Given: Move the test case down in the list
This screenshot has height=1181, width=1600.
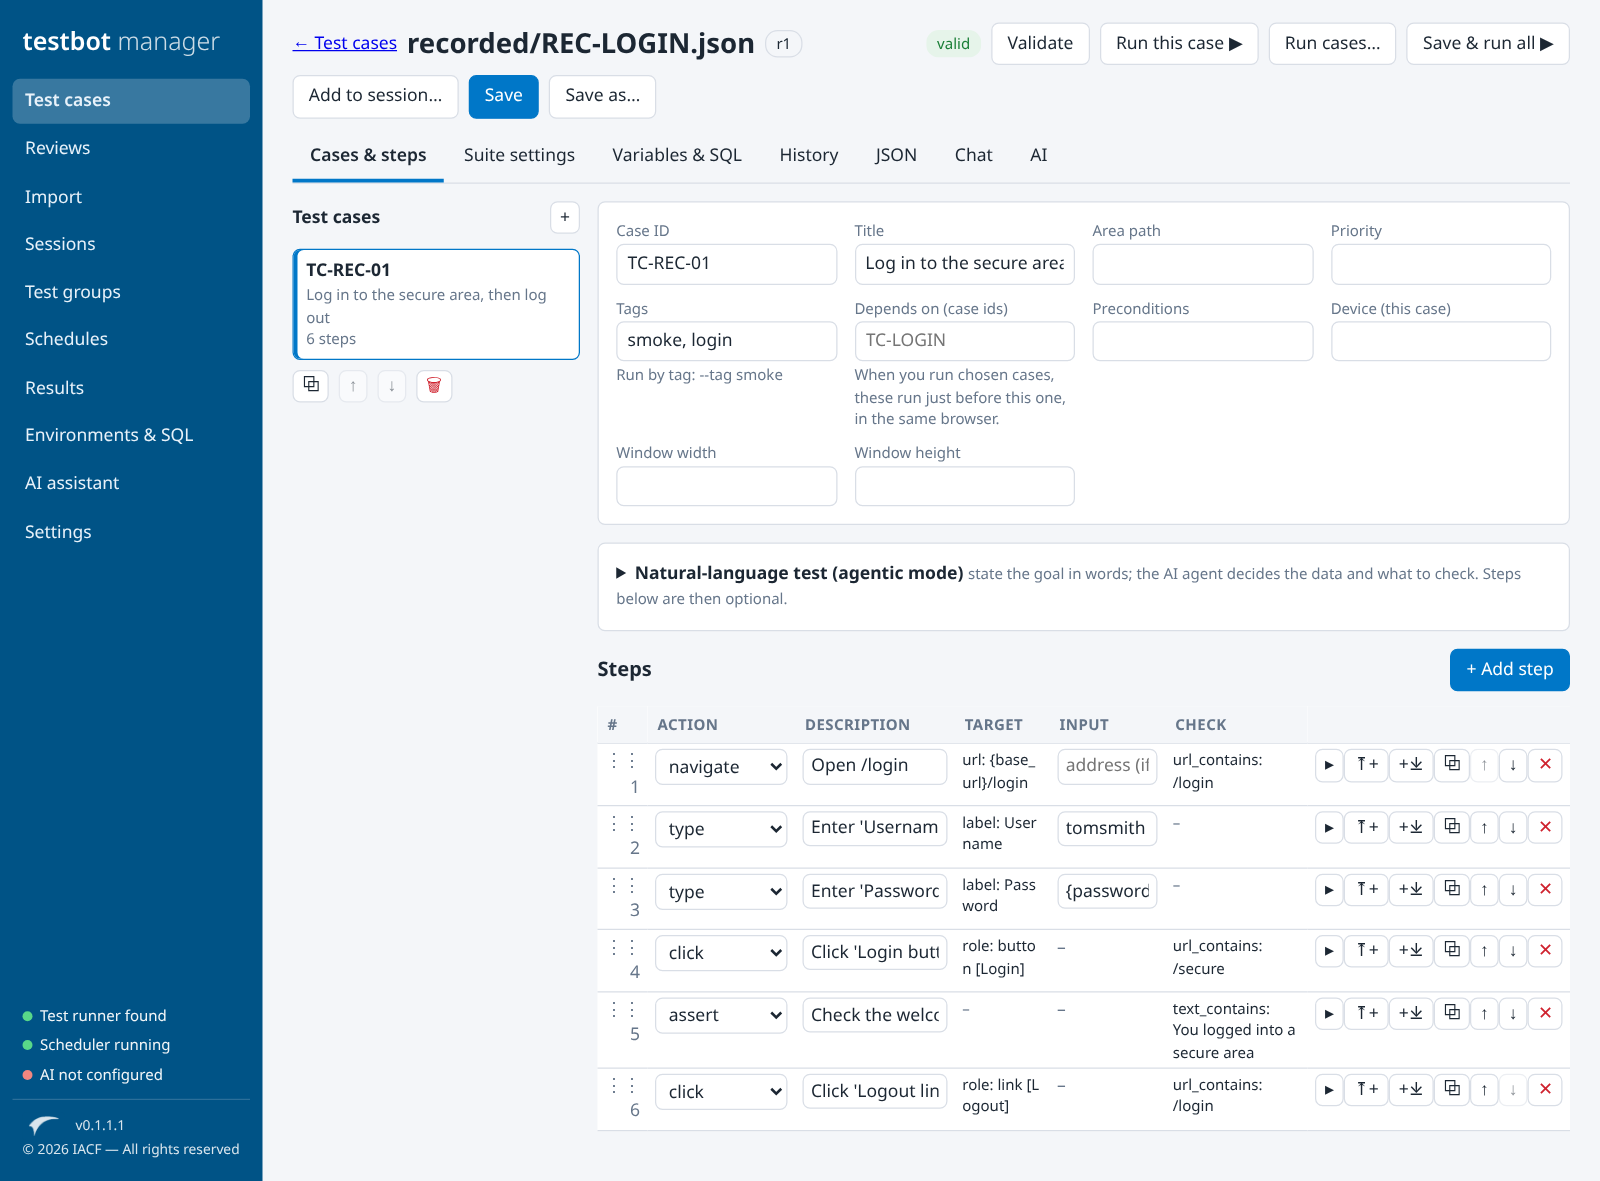Looking at the screenshot, I should tap(392, 385).
